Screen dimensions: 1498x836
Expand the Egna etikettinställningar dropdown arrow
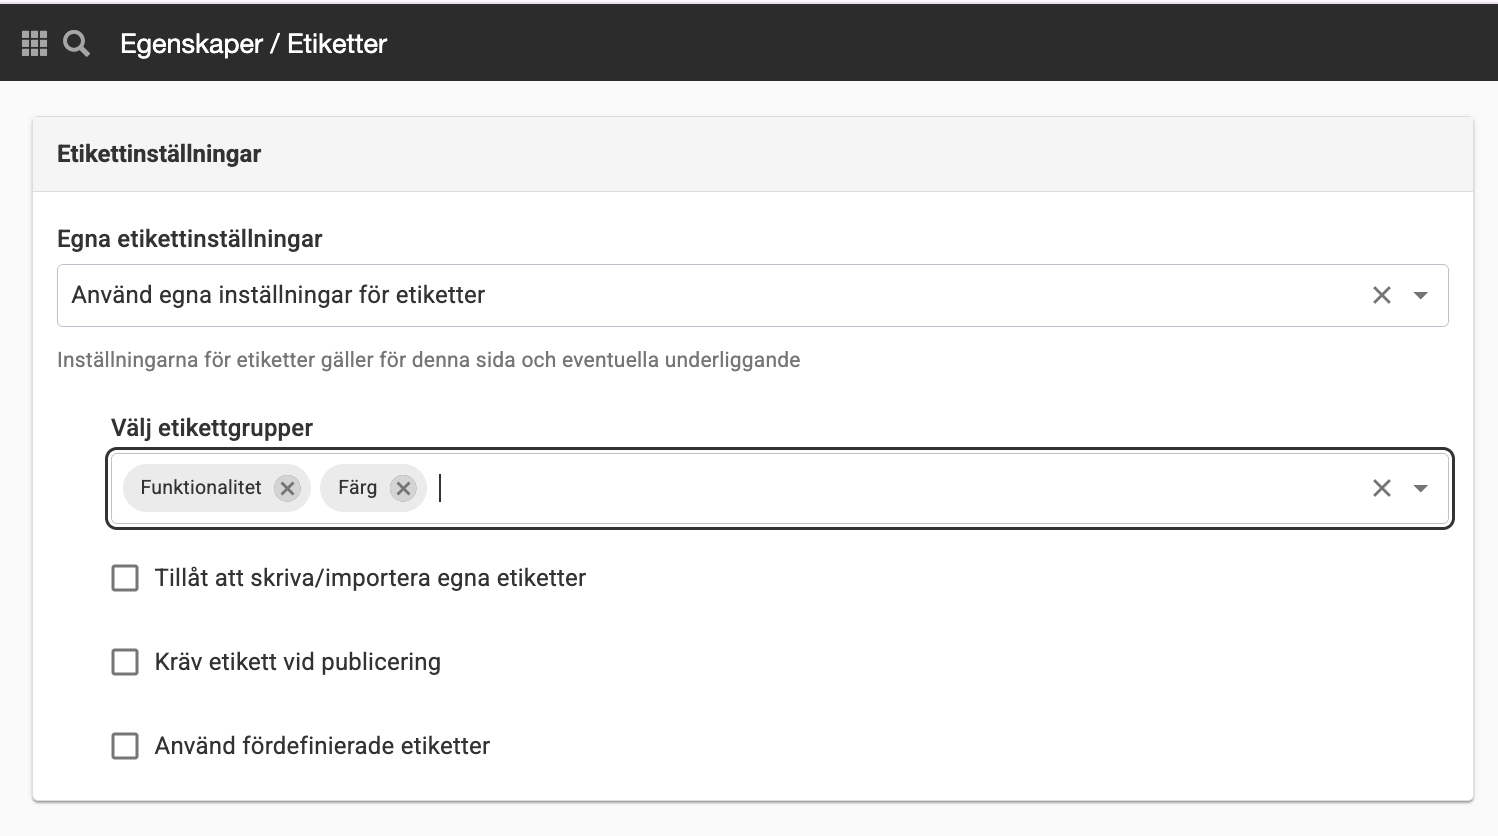(1420, 295)
